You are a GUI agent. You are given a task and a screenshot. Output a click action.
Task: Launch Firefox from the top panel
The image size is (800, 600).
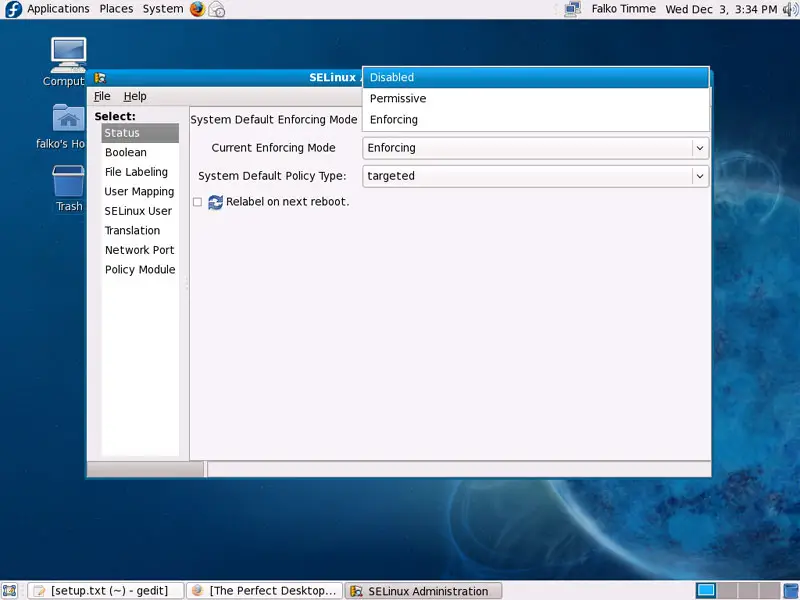pyautogui.click(x=197, y=9)
